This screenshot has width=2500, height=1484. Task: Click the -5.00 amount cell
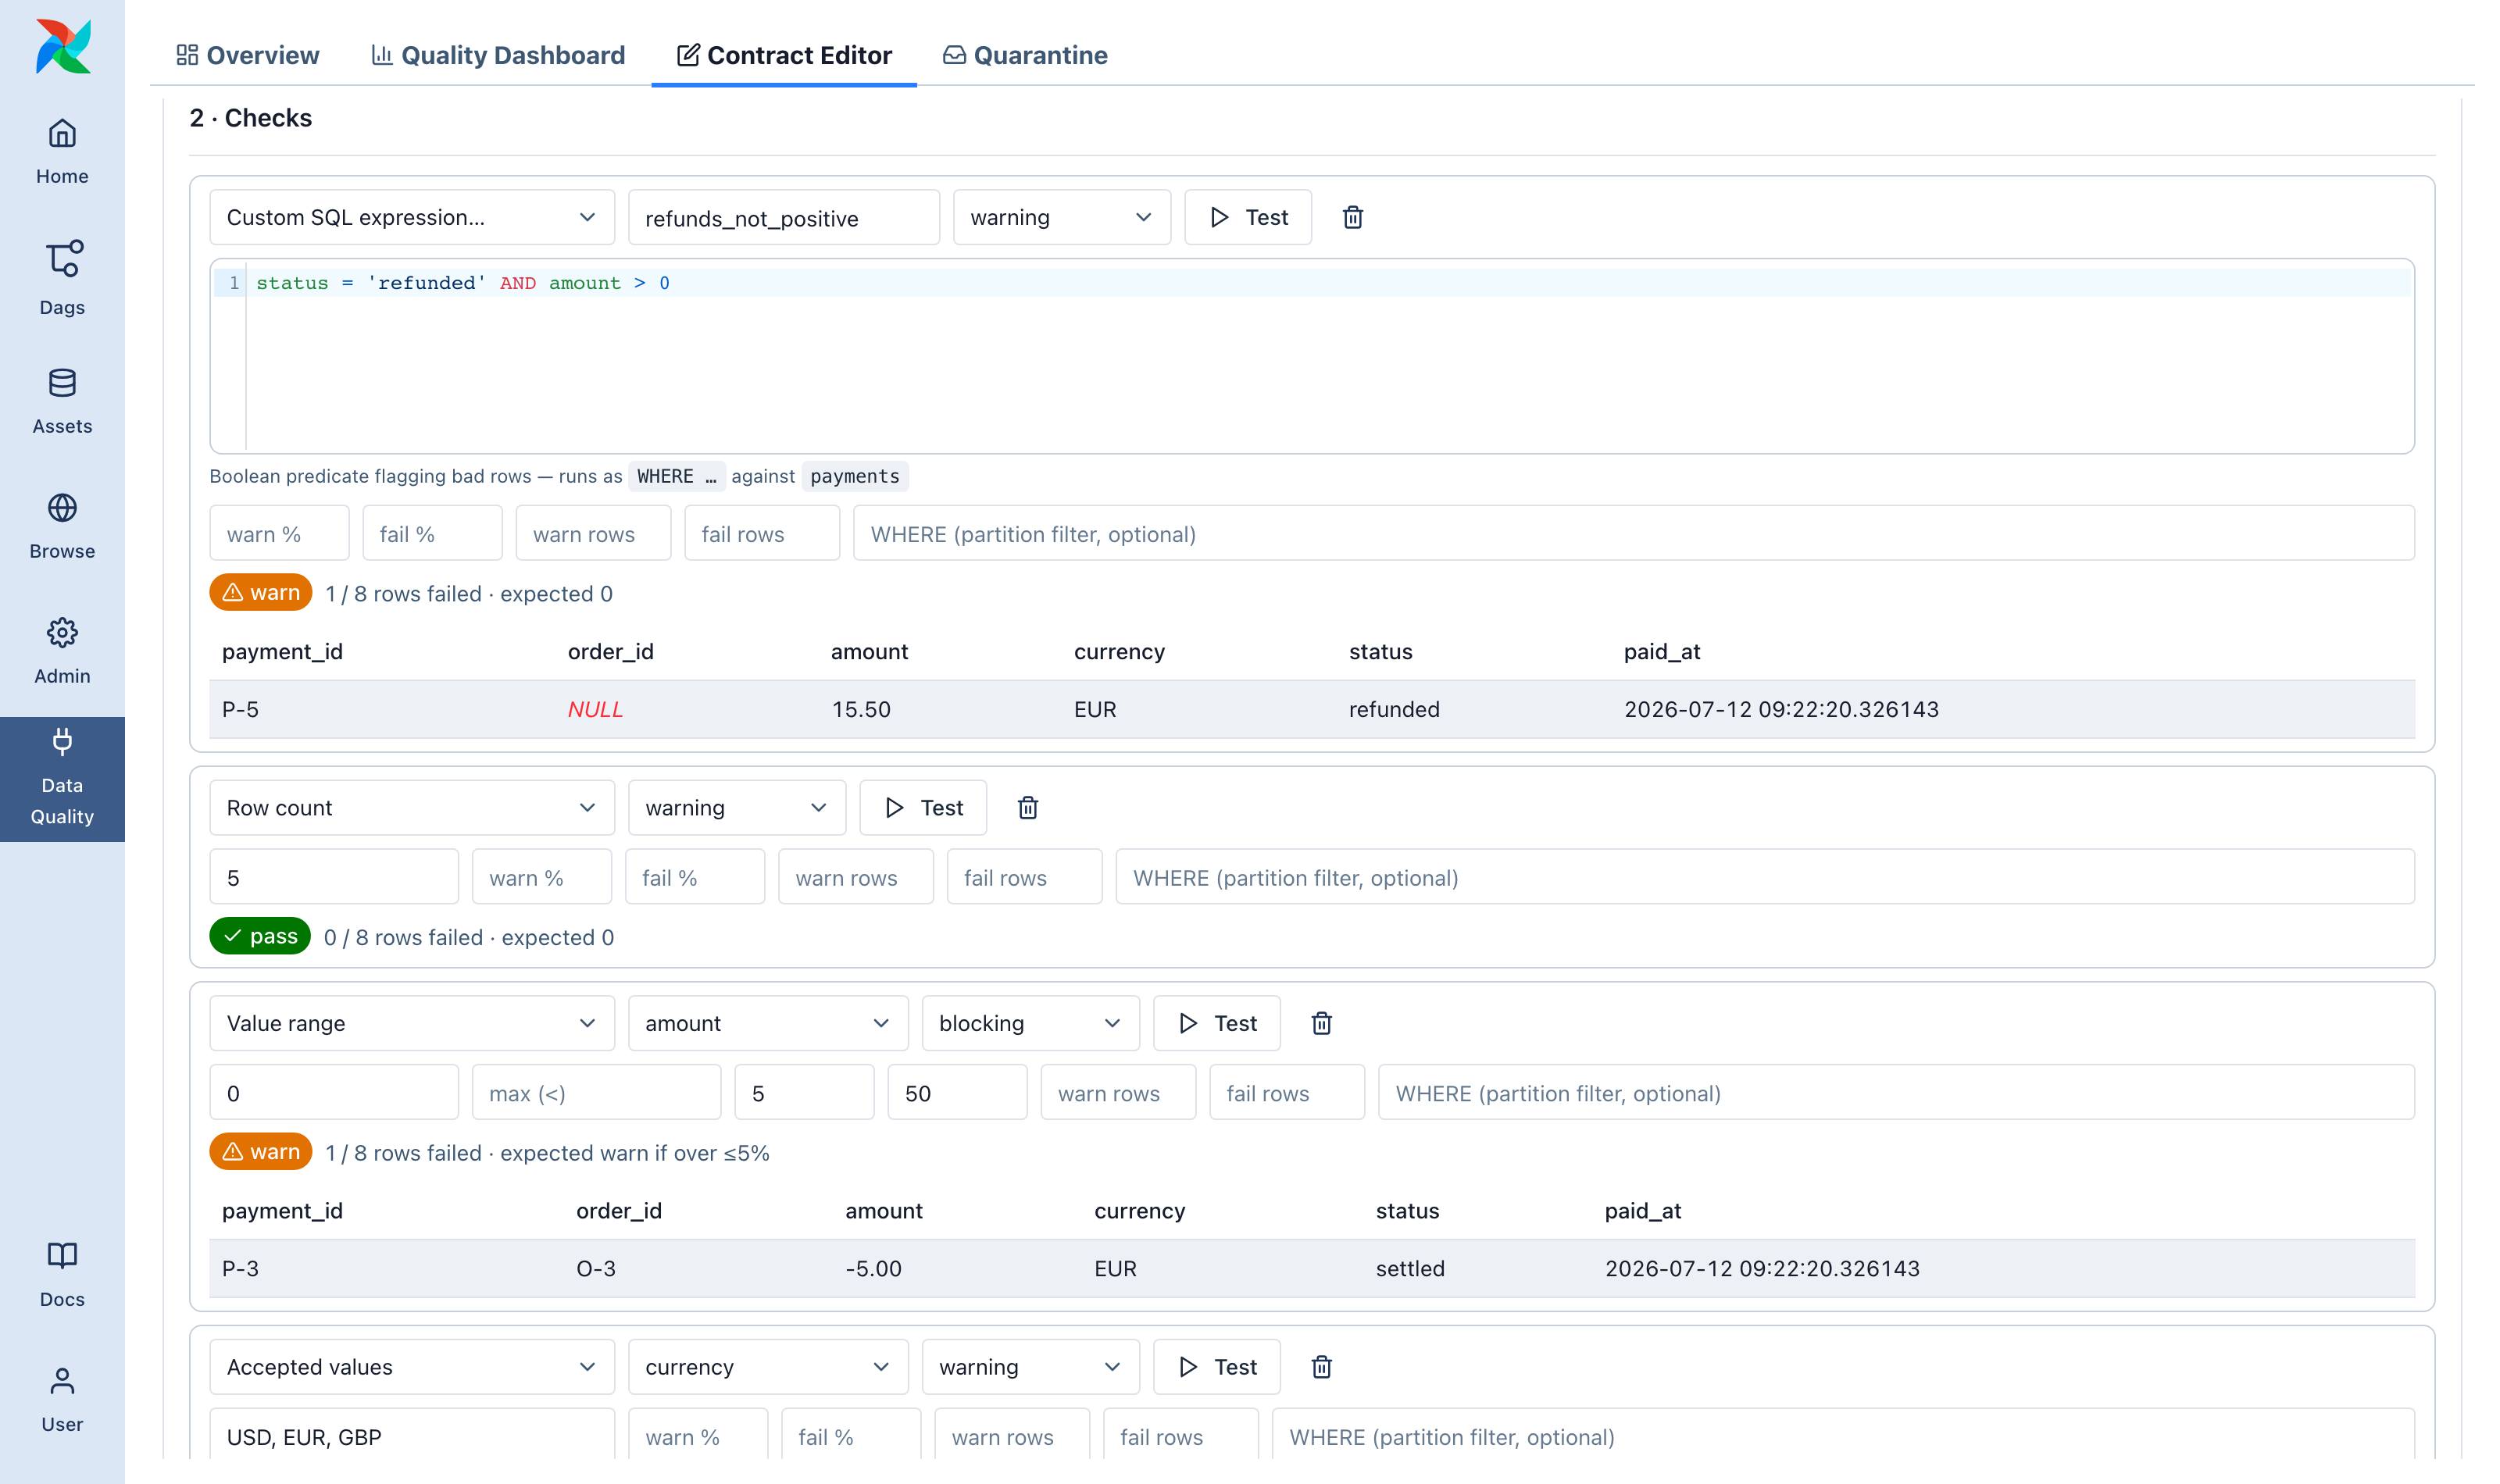coord(873,1268)
